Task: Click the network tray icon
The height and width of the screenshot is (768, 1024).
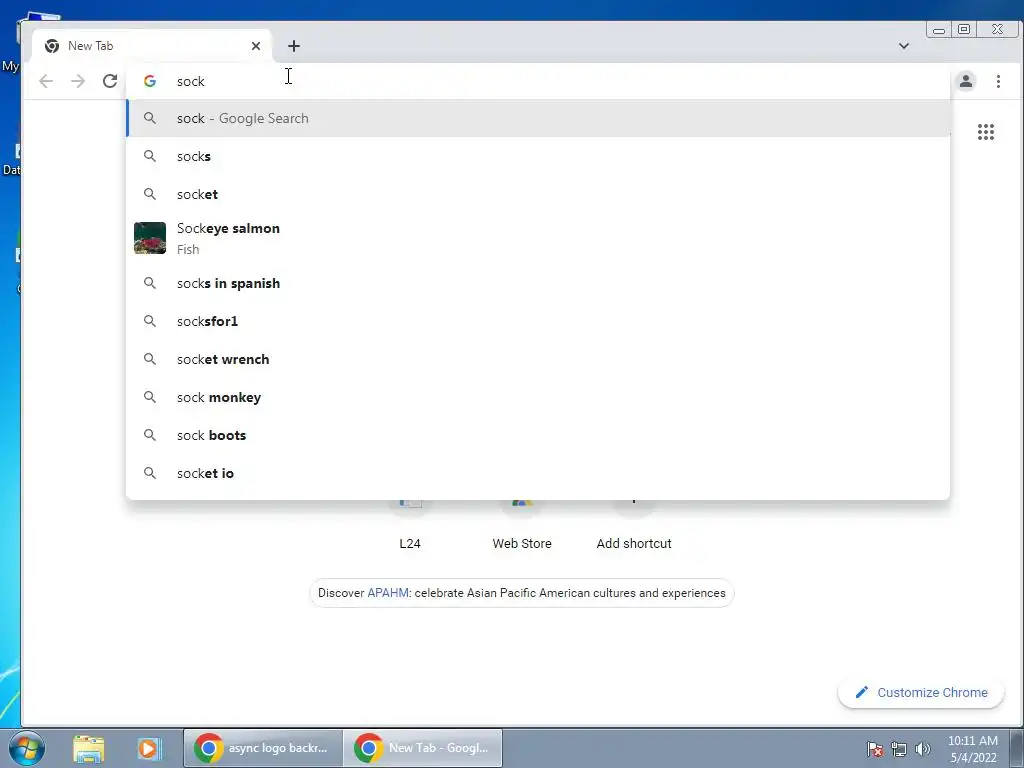Action: coord(899,749)
